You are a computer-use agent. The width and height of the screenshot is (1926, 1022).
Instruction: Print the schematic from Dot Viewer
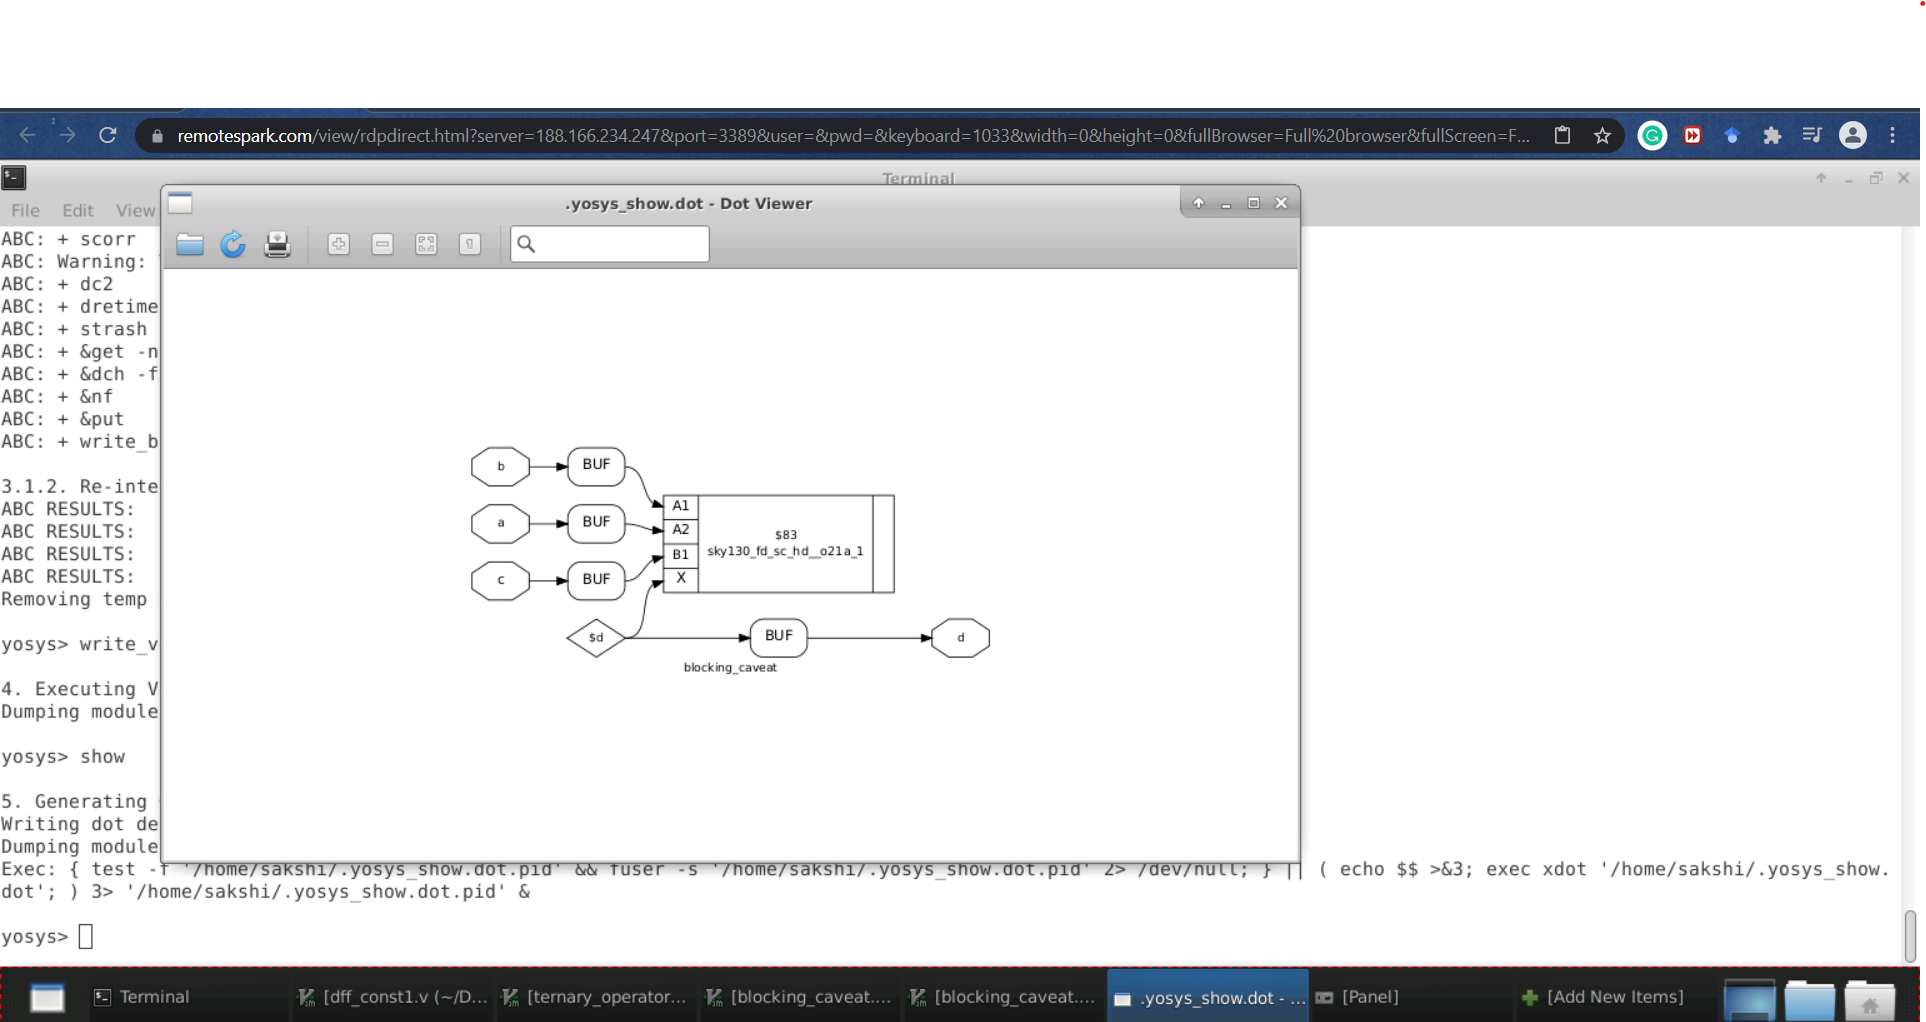(277, 244)
